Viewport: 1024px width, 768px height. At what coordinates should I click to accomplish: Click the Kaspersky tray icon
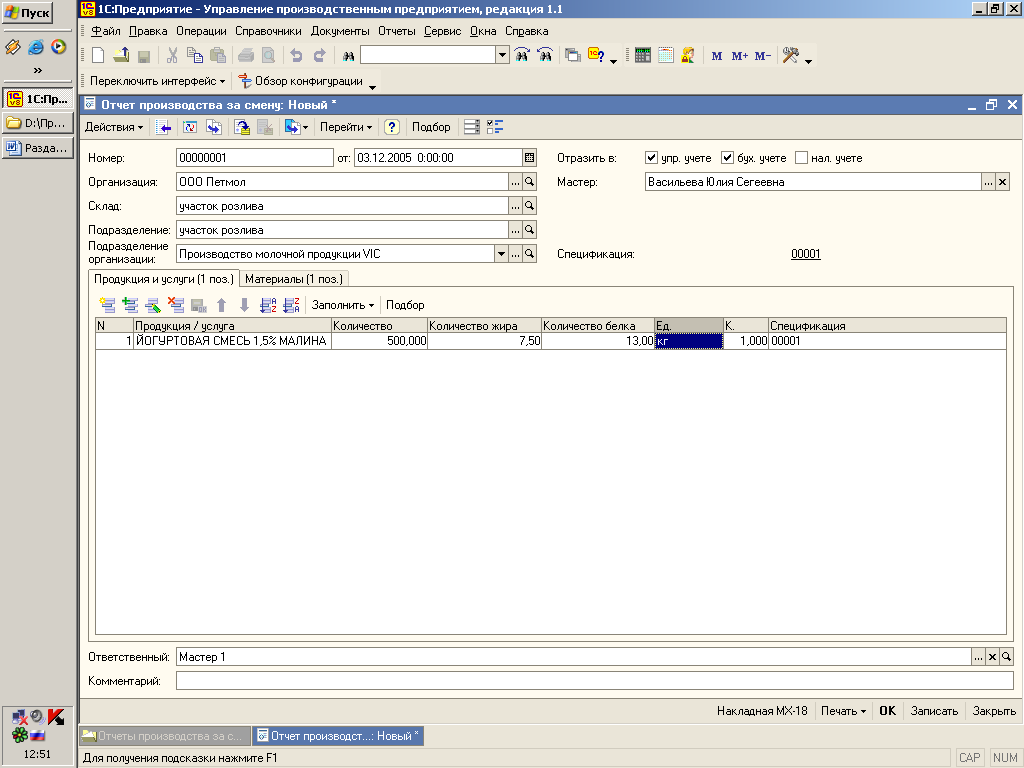click(x=56, y=718)
